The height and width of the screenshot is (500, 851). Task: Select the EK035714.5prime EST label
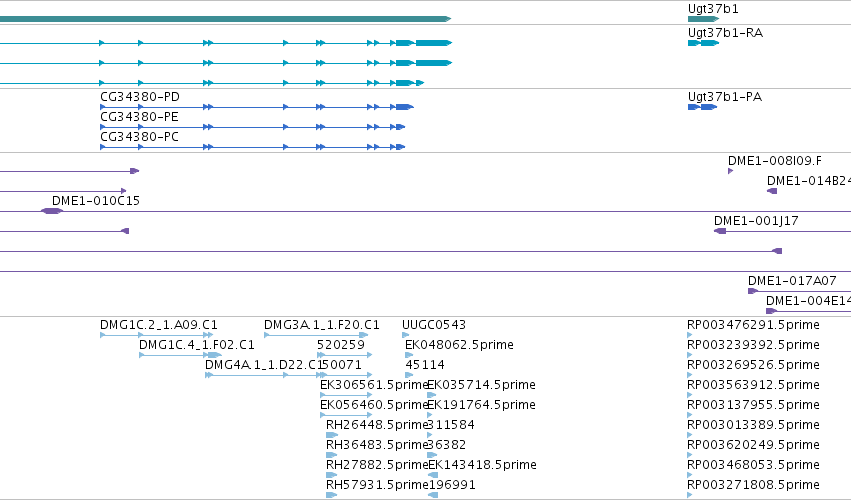(x=481, y=385)
